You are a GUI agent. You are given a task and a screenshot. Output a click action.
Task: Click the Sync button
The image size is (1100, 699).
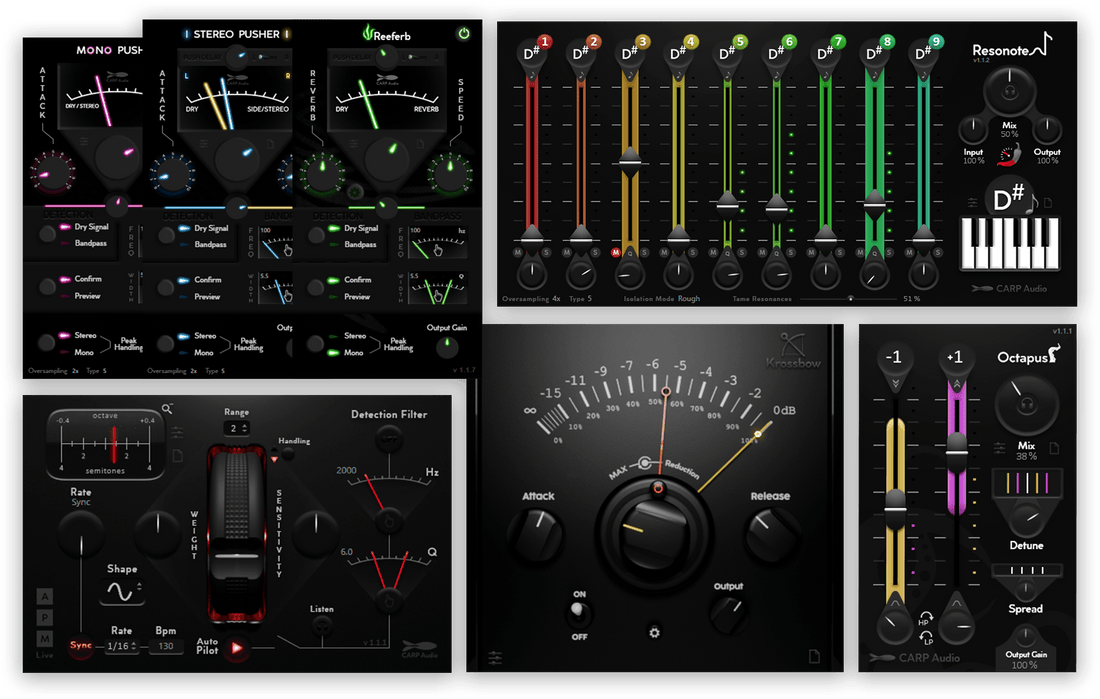click(x=80, y=646)
